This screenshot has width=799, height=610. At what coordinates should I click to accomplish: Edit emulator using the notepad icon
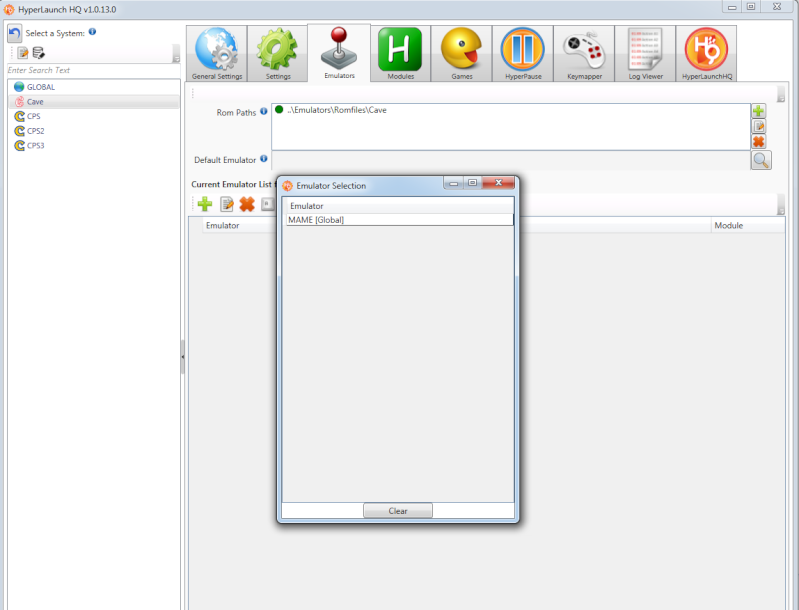(226, 204)
